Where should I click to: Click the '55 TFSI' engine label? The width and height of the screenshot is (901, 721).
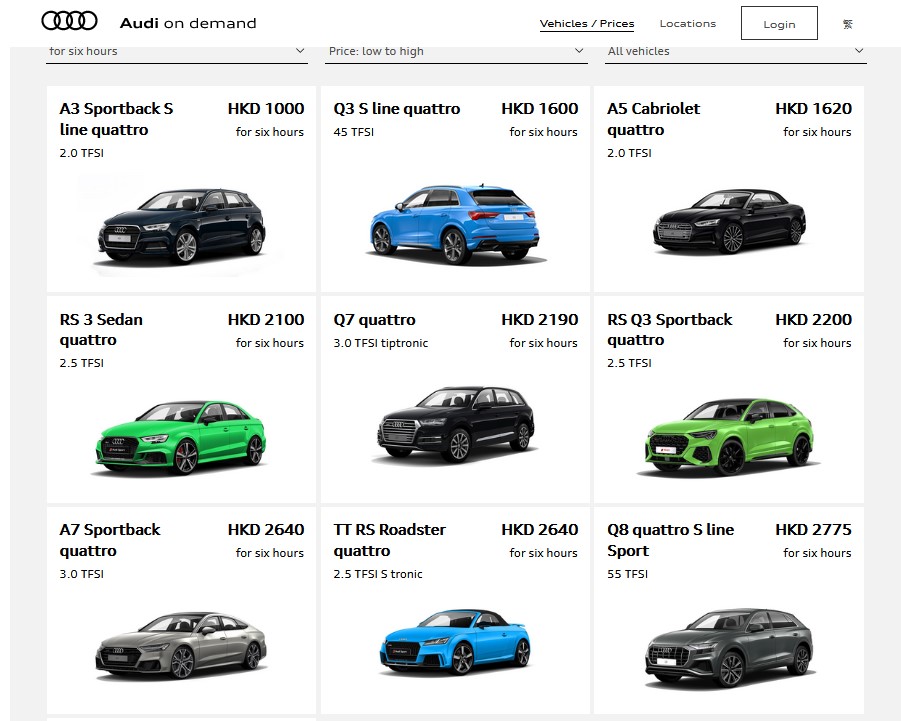tap(627, 574)
